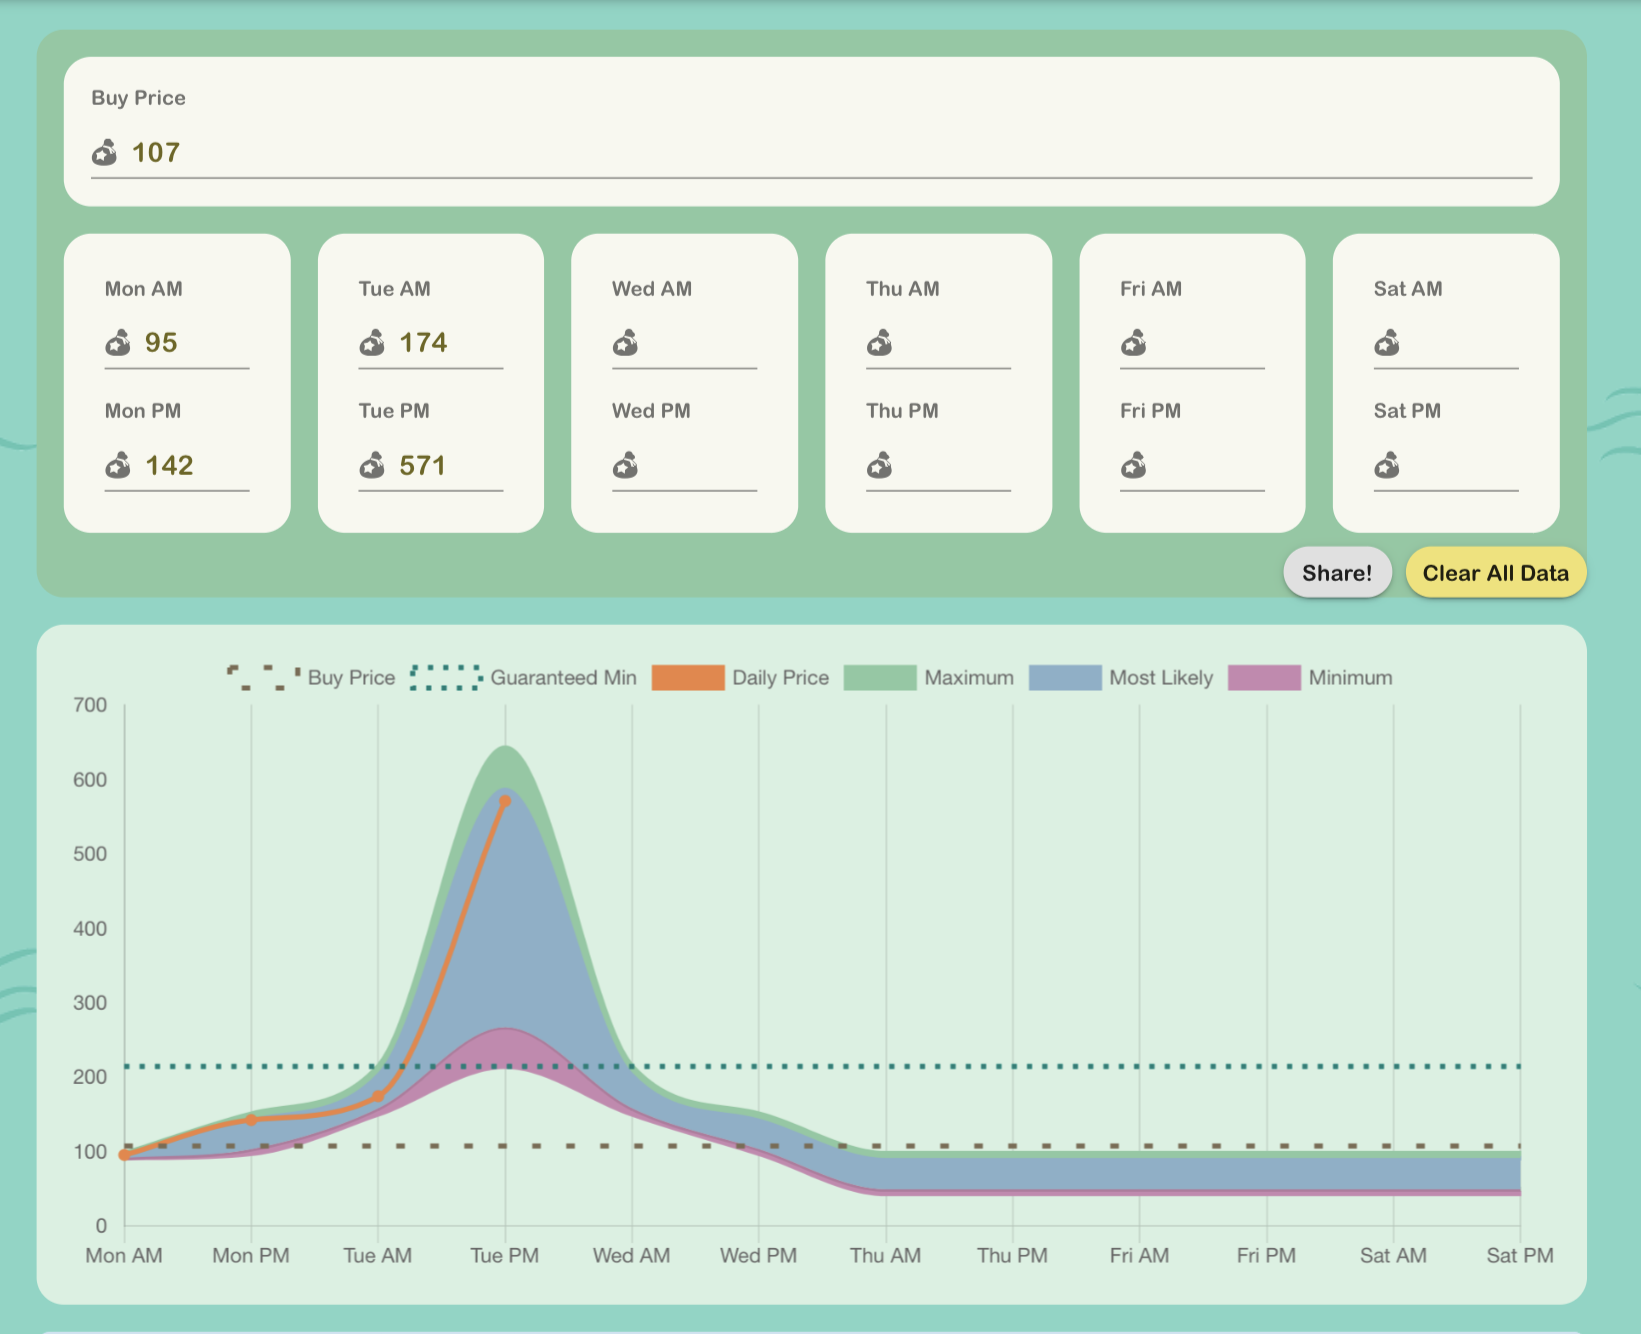The image size is (1641, 1334).
Task: Click the Fri AM bell bag icon
Action: pyautogui.click(x=1133, y=343)
